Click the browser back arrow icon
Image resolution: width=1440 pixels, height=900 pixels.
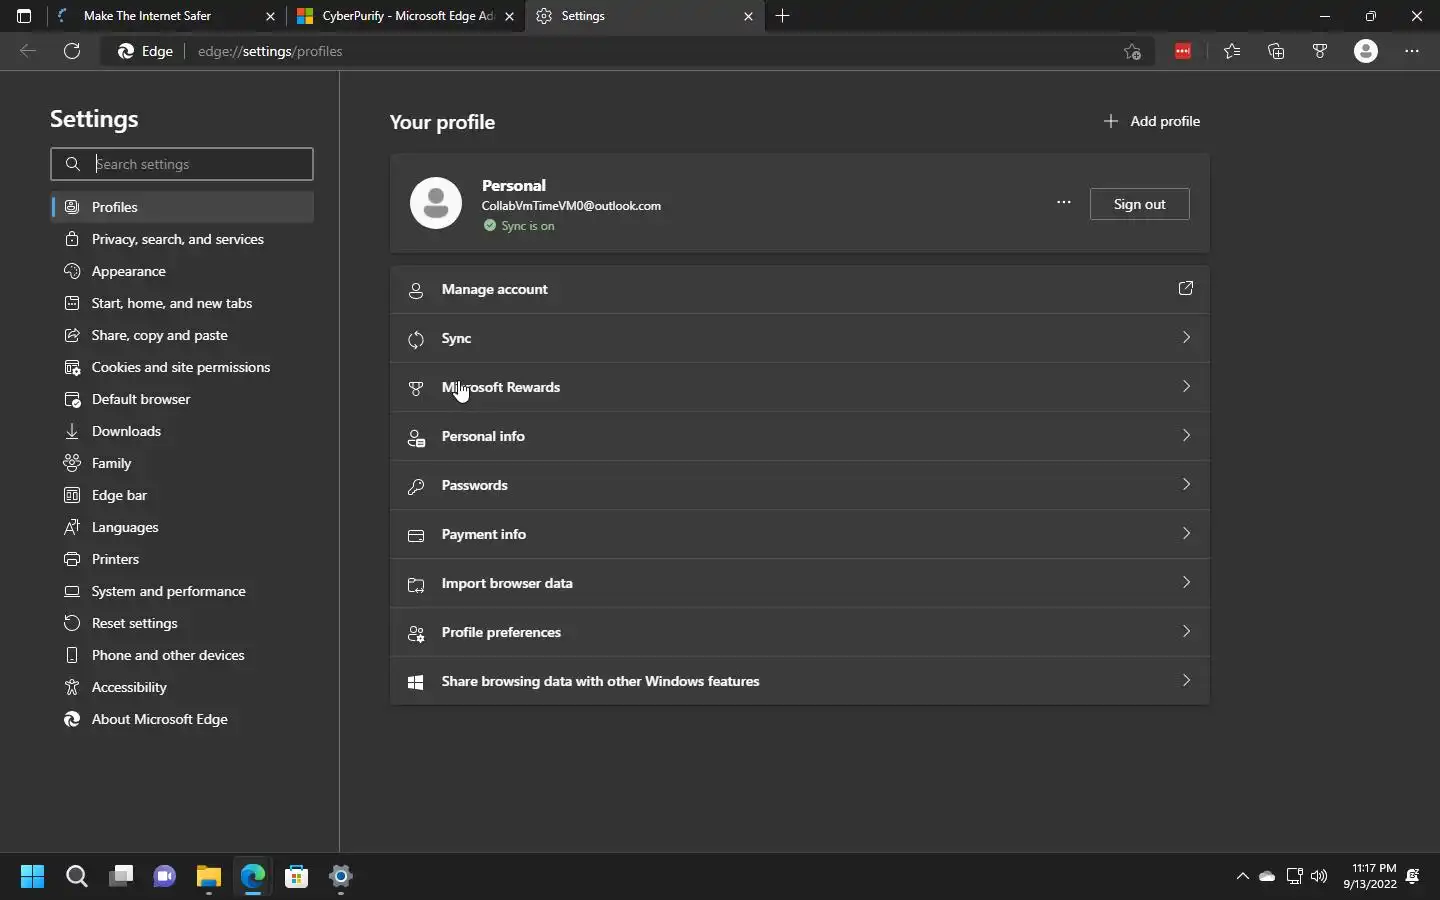28,51
